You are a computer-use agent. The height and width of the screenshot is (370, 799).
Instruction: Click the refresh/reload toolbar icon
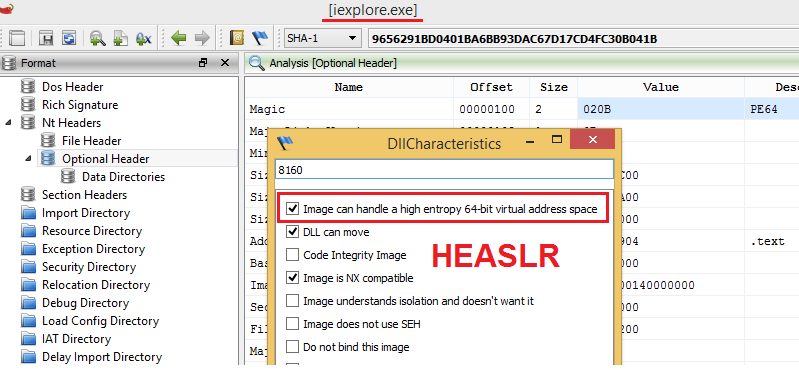69,38
